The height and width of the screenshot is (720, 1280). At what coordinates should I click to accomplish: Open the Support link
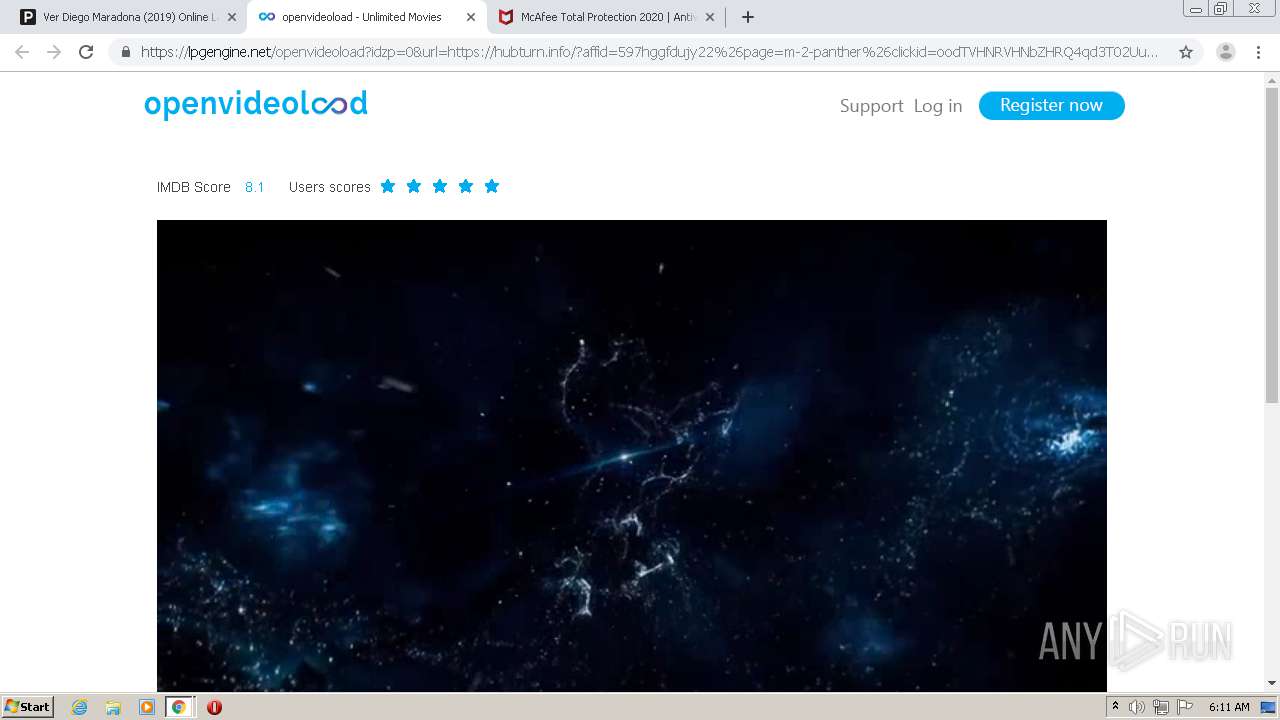871,106
